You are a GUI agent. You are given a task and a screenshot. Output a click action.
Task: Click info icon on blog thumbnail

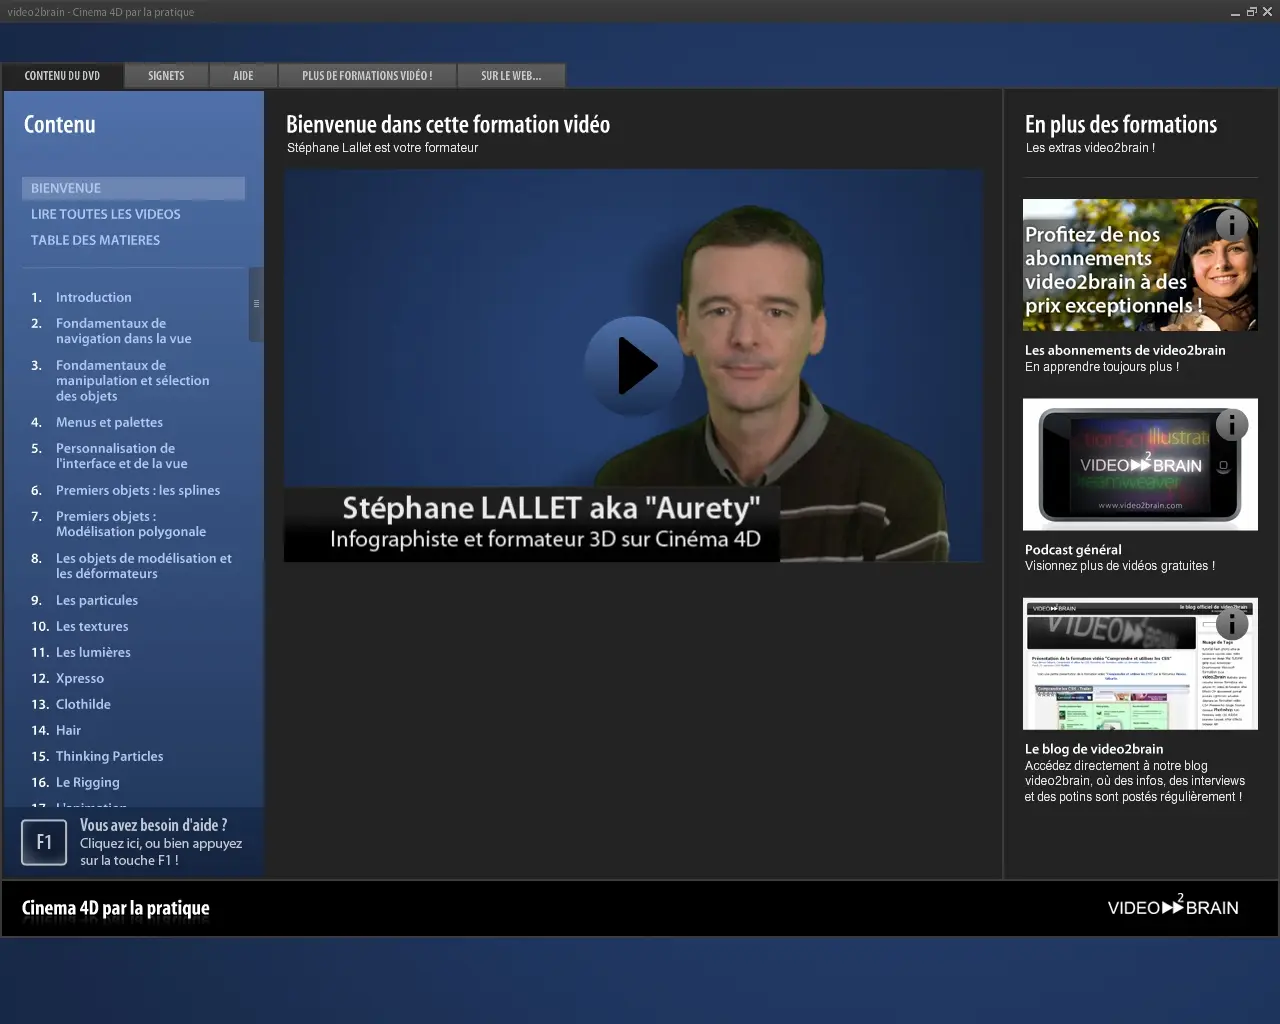1231,624
